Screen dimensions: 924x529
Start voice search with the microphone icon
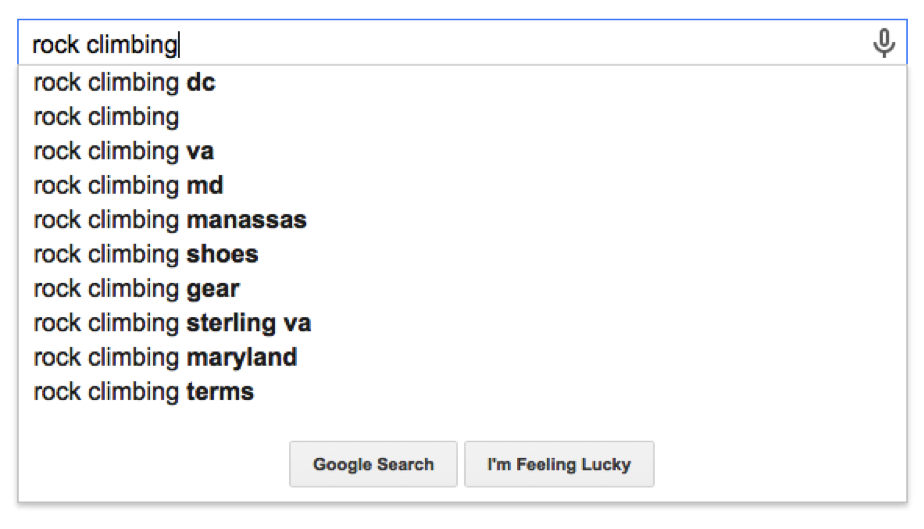coord(883,43)
